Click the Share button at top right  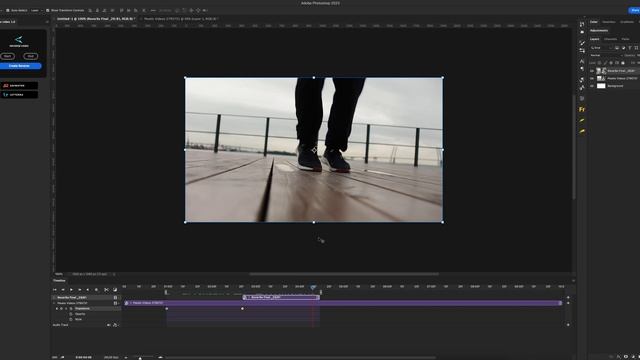tap(634, 11)
